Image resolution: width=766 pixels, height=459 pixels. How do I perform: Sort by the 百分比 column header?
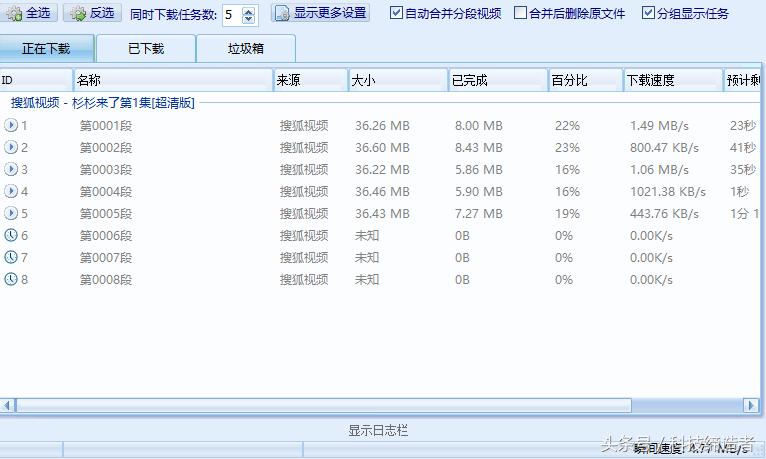click(x=585, y=80)
